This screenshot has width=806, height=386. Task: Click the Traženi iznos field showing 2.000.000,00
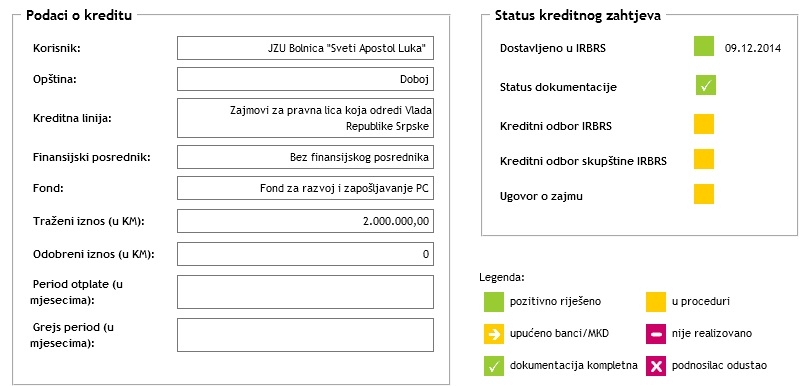305,221
